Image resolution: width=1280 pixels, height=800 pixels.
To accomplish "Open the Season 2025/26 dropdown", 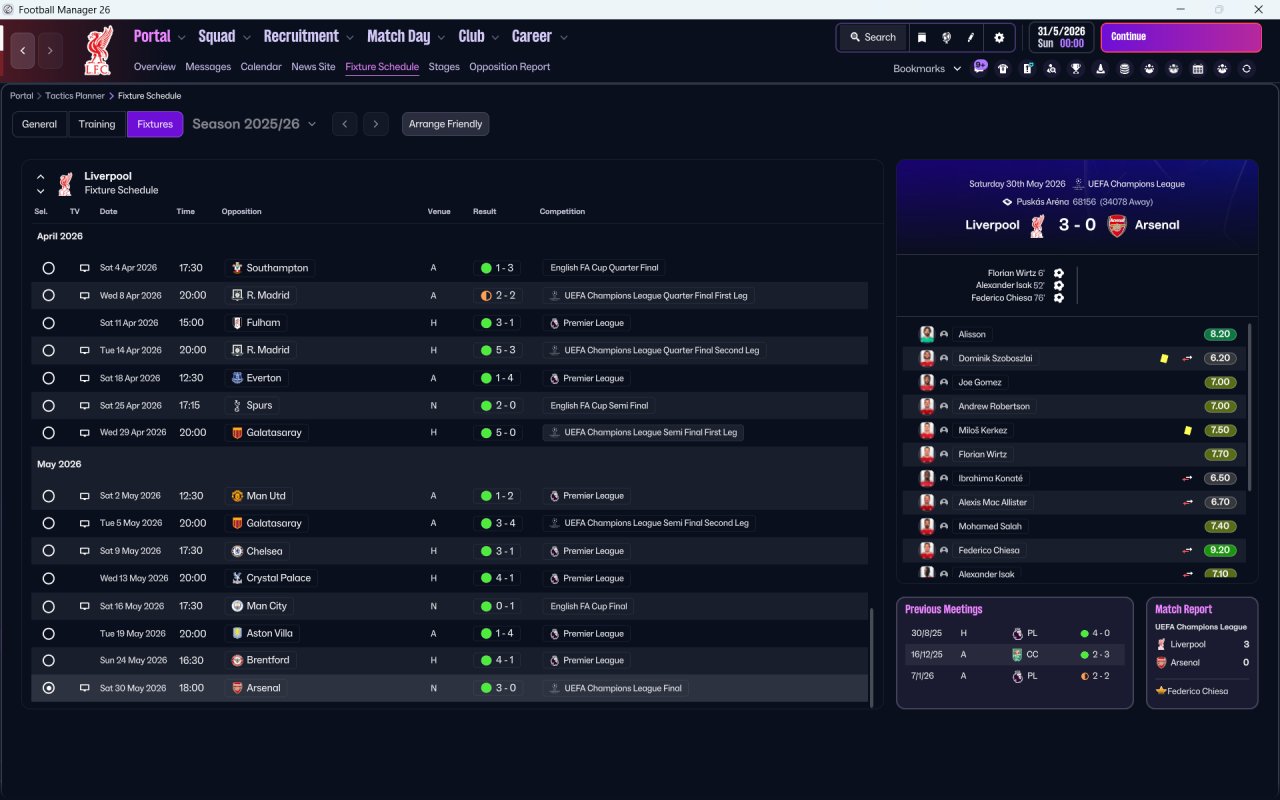I will click(x=254, y=124).
